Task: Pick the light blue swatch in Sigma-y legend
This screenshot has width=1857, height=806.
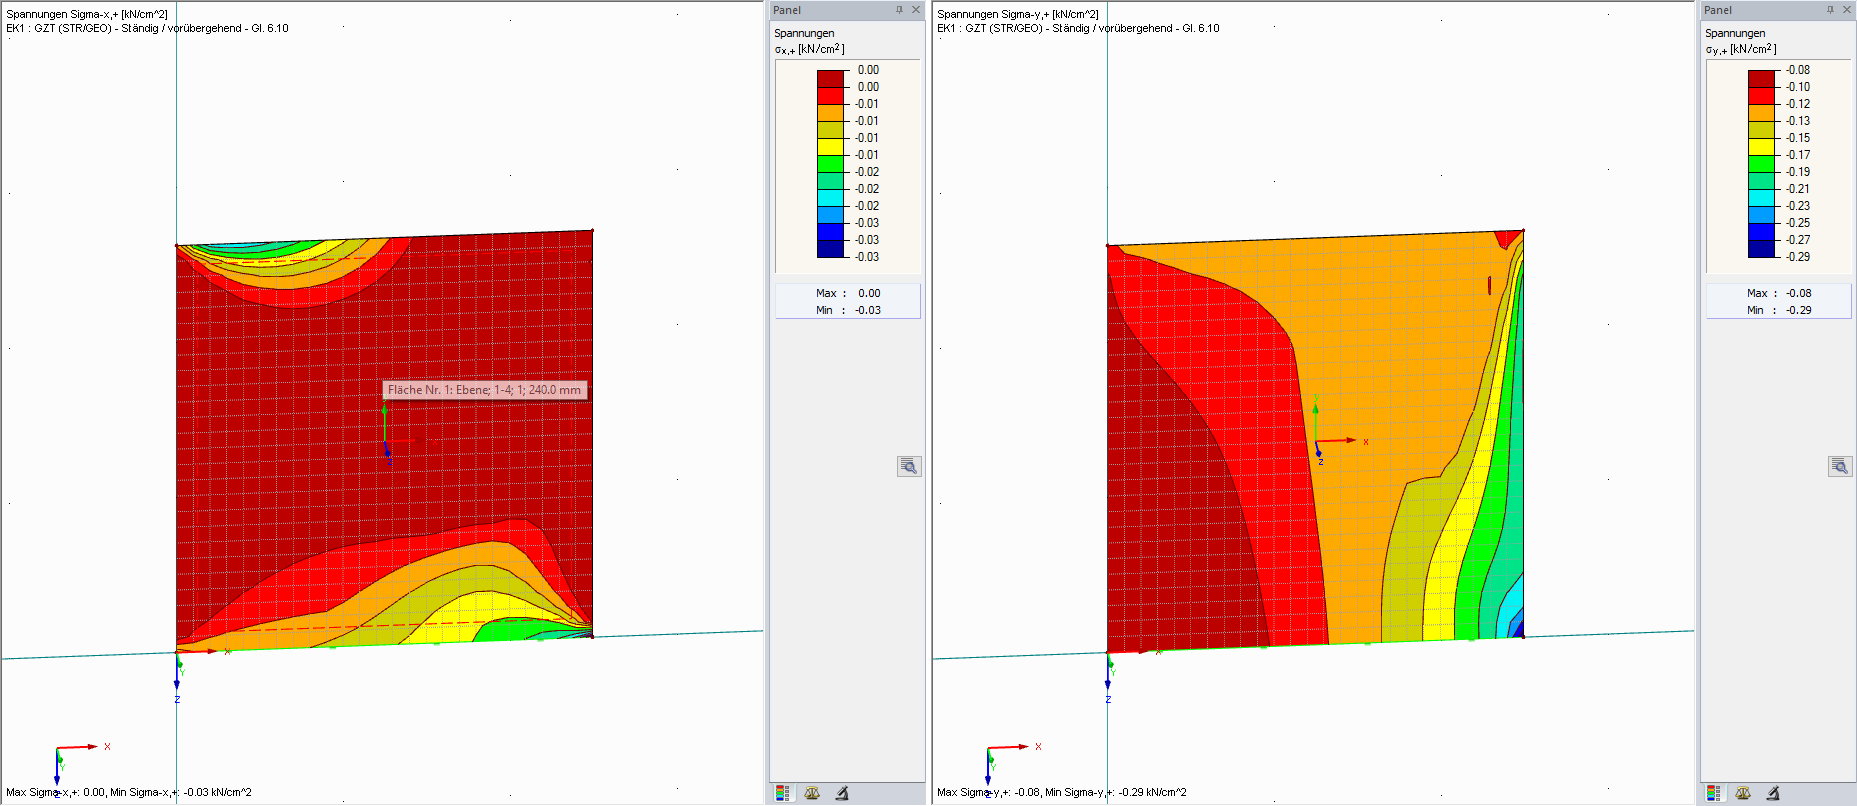Action: click(x=1761, y=215)
